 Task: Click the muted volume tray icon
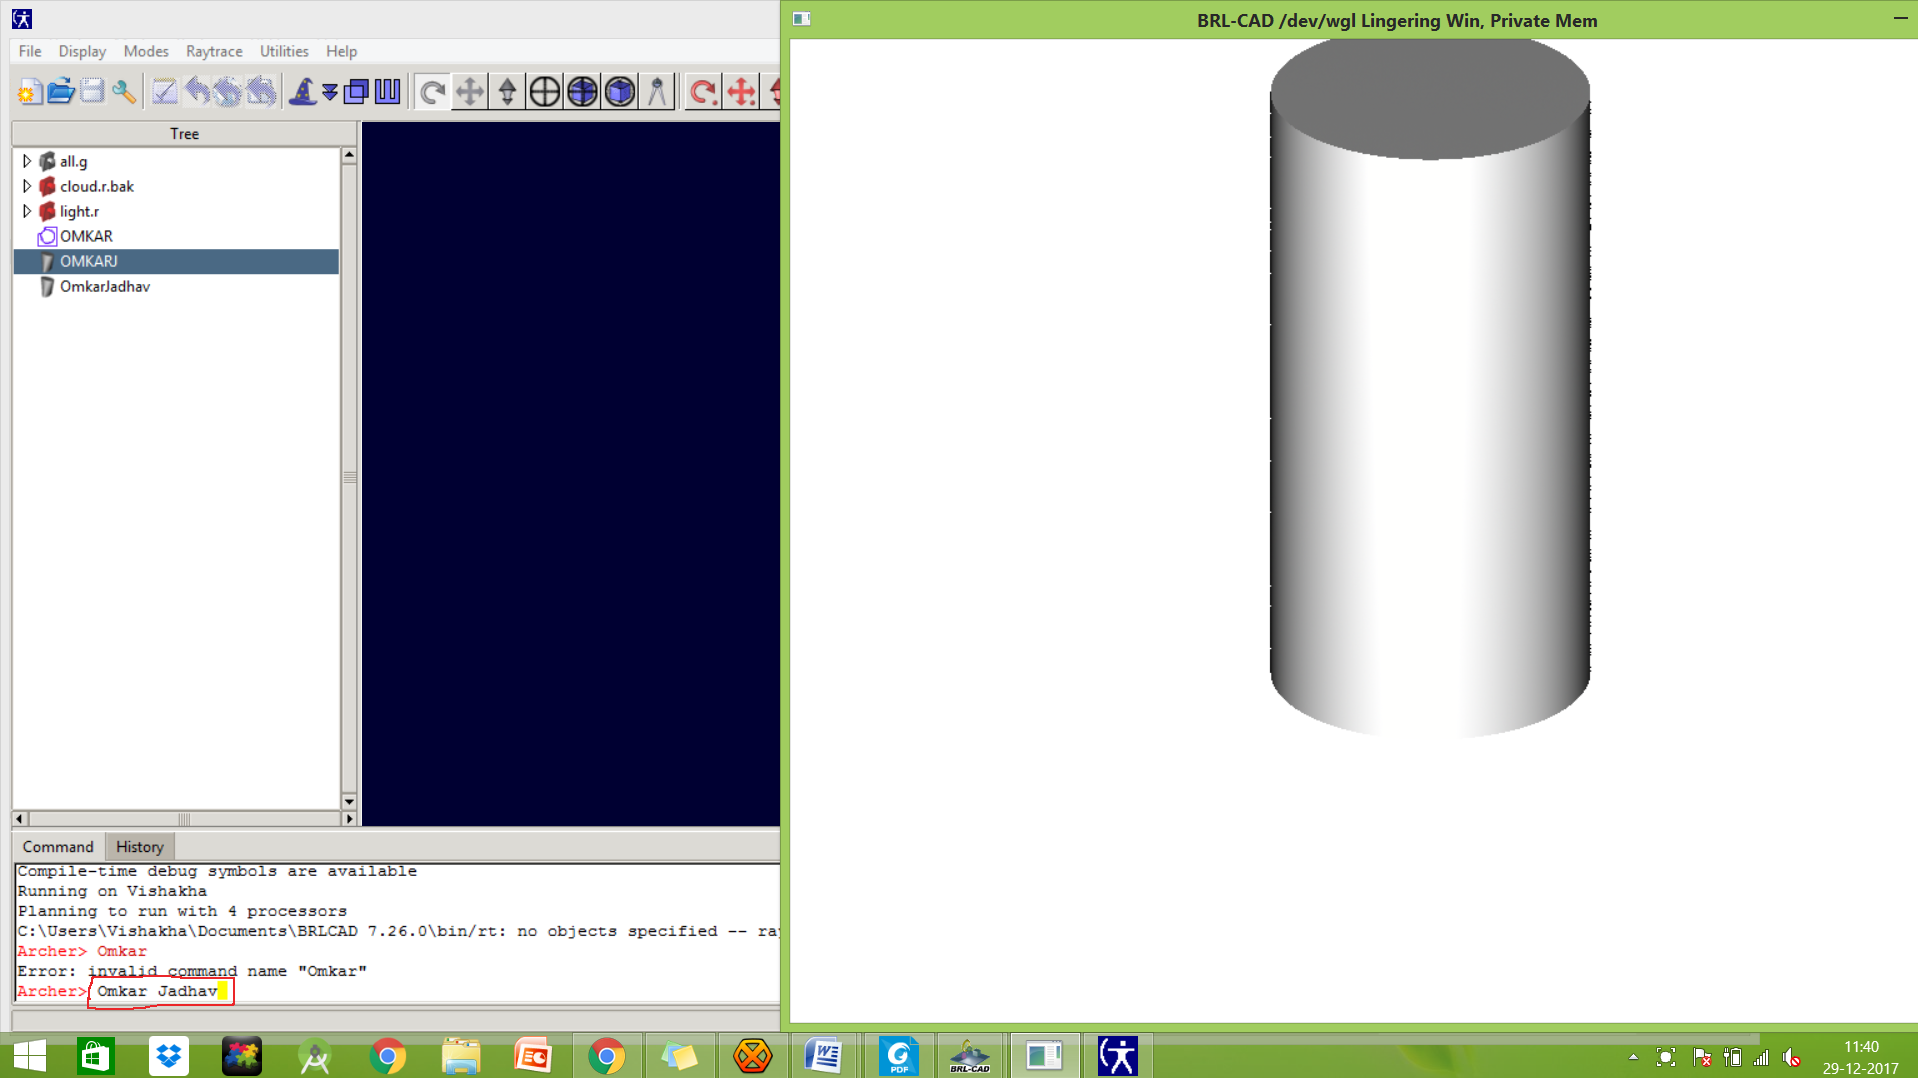click(1792, 1057)
